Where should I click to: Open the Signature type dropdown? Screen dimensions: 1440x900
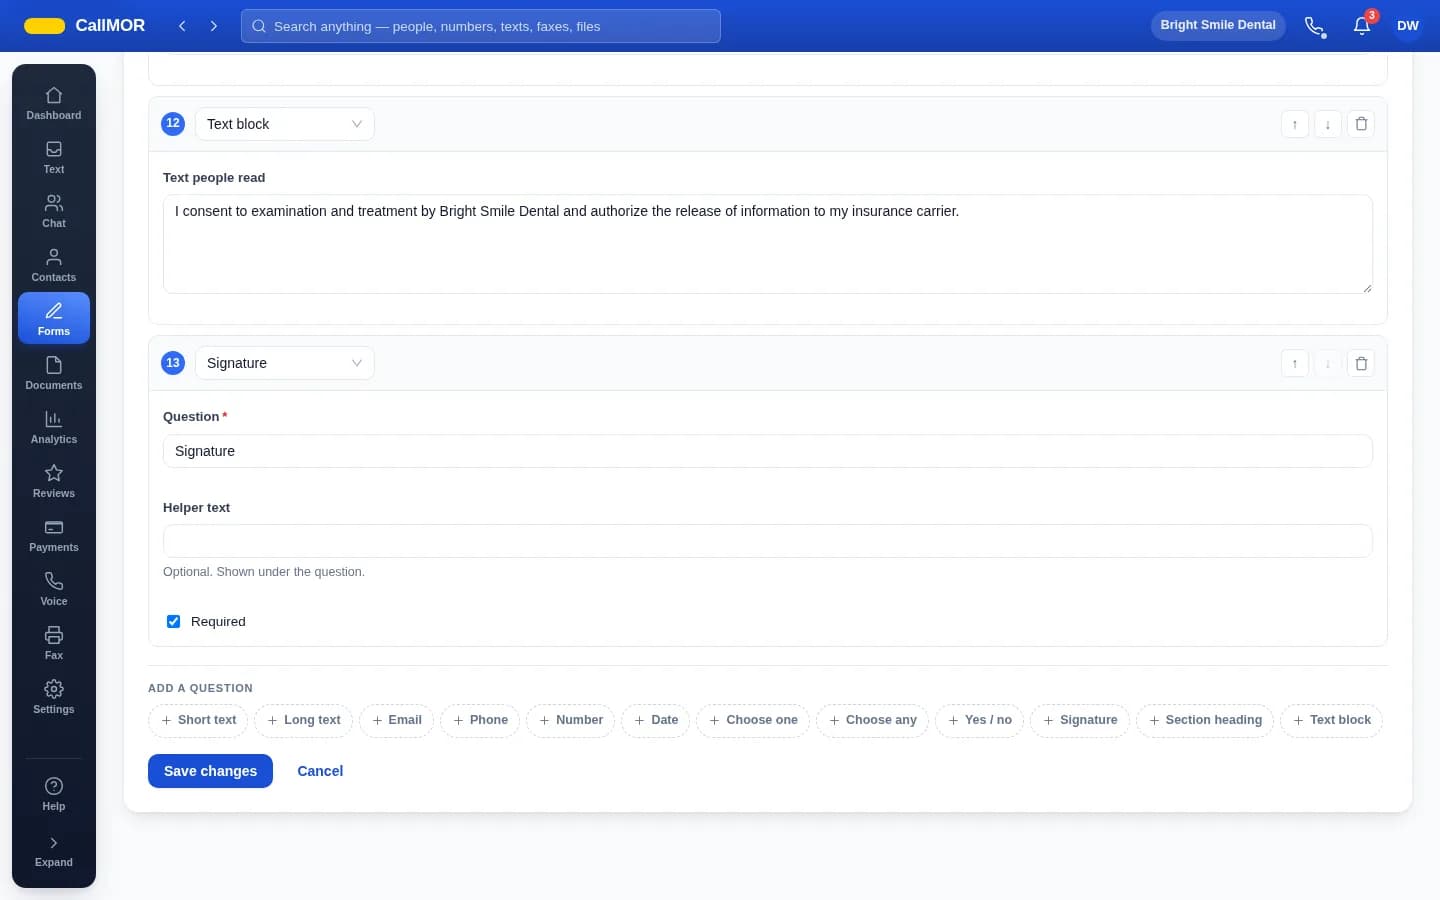(x=284, y=363)
